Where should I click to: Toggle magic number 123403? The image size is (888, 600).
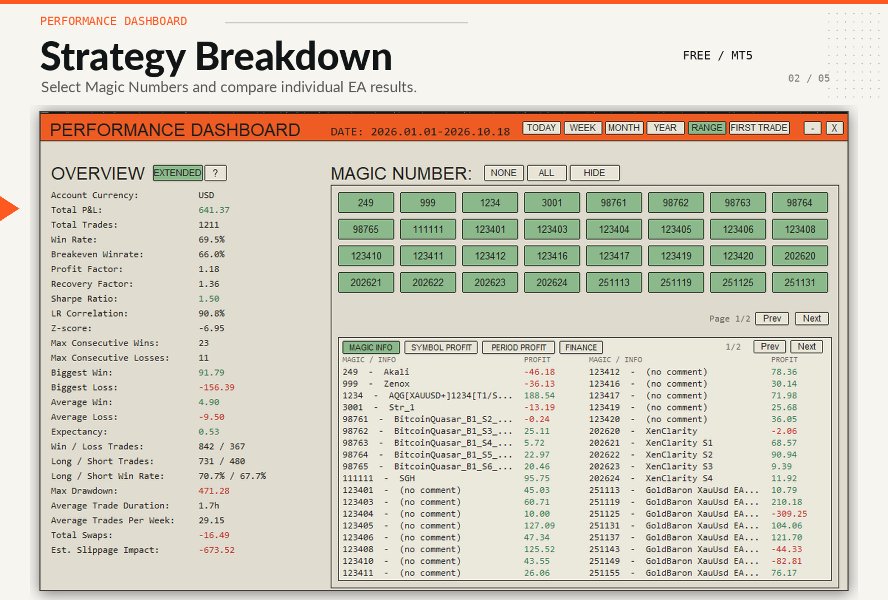552,229
